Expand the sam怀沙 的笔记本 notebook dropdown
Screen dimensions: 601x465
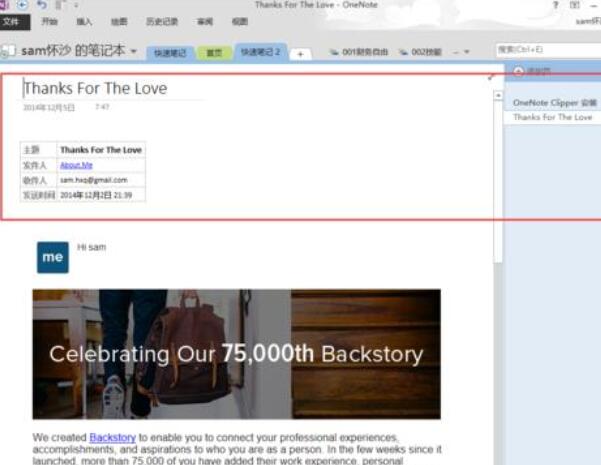(x=134, y=51)
